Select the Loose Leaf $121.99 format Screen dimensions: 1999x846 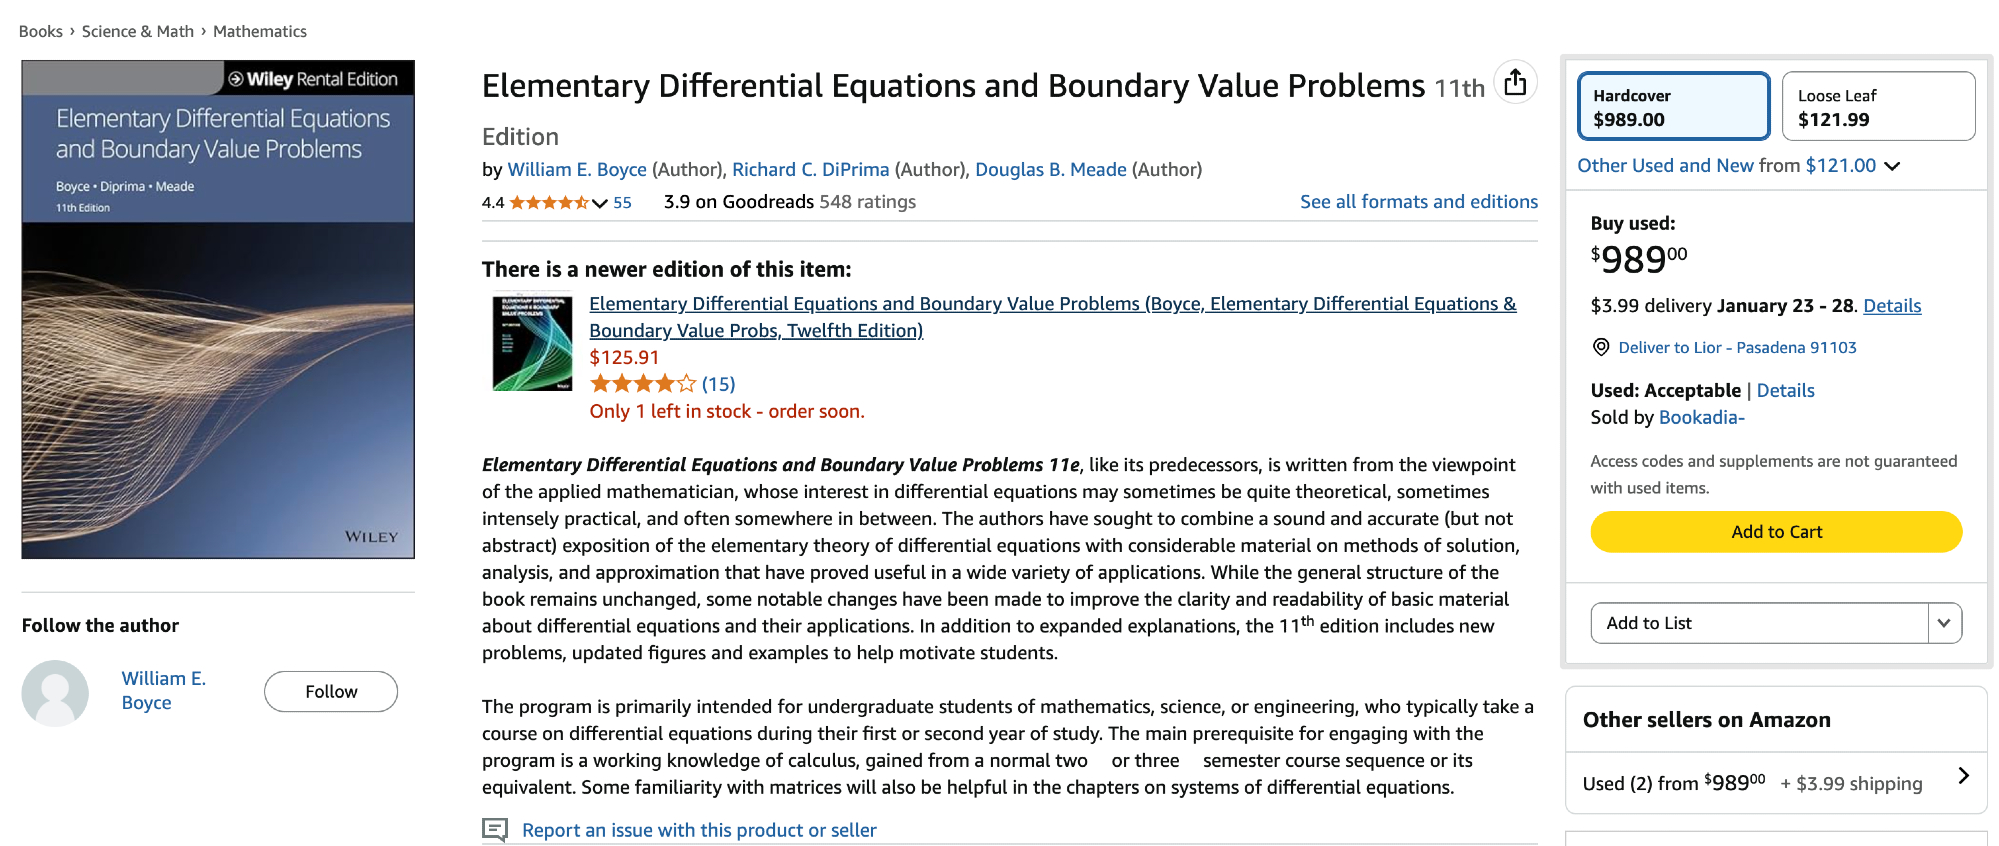(x=1878, y=107)
